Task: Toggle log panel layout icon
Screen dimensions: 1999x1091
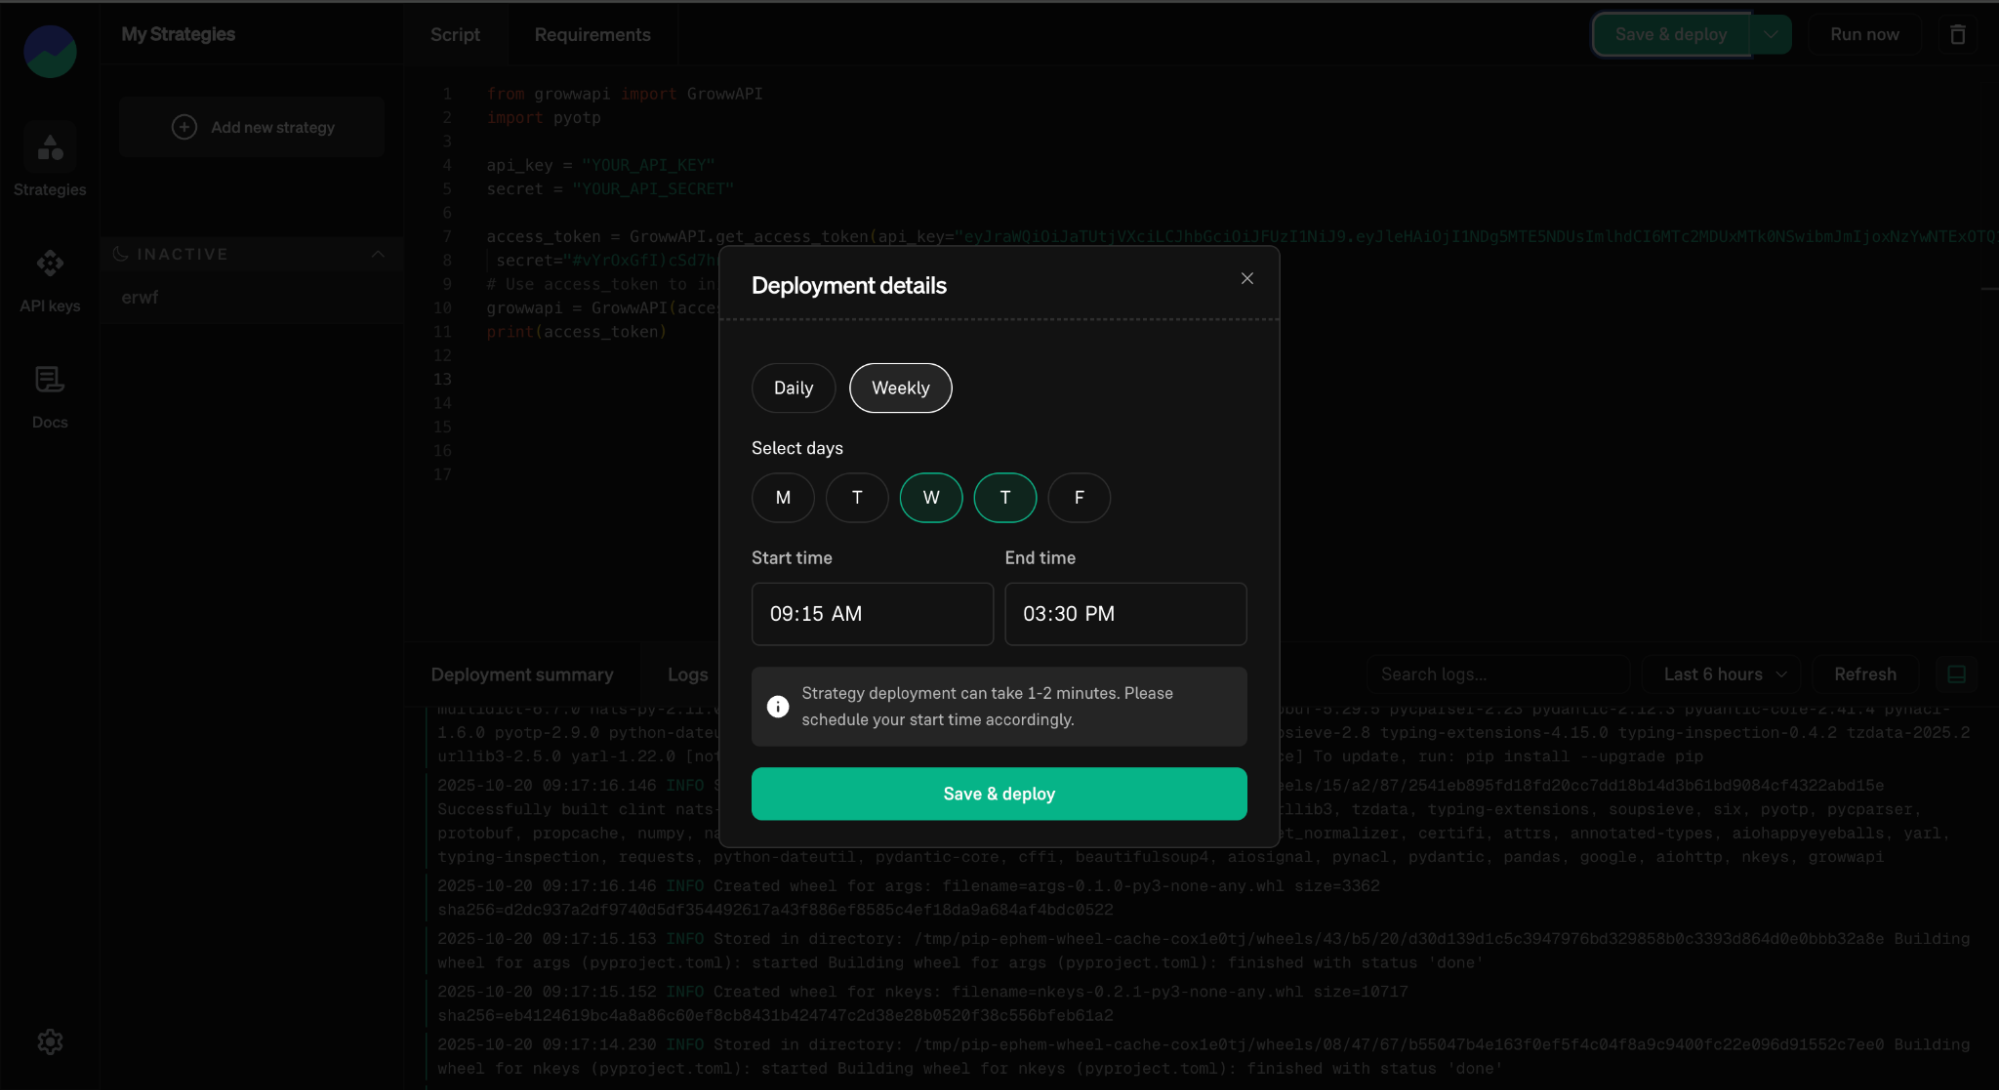Action: click(x=1956, y=674)
